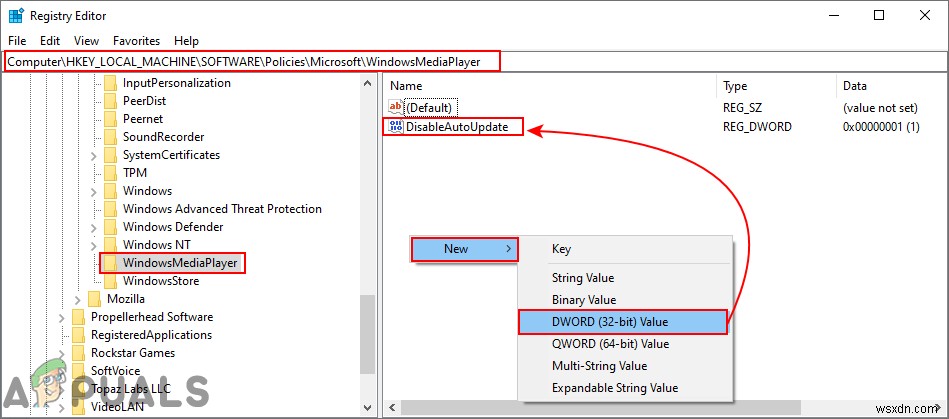Click the Mozilla folder icon
The height and width of the screenshot is (419, 949).
coord(94,299)
